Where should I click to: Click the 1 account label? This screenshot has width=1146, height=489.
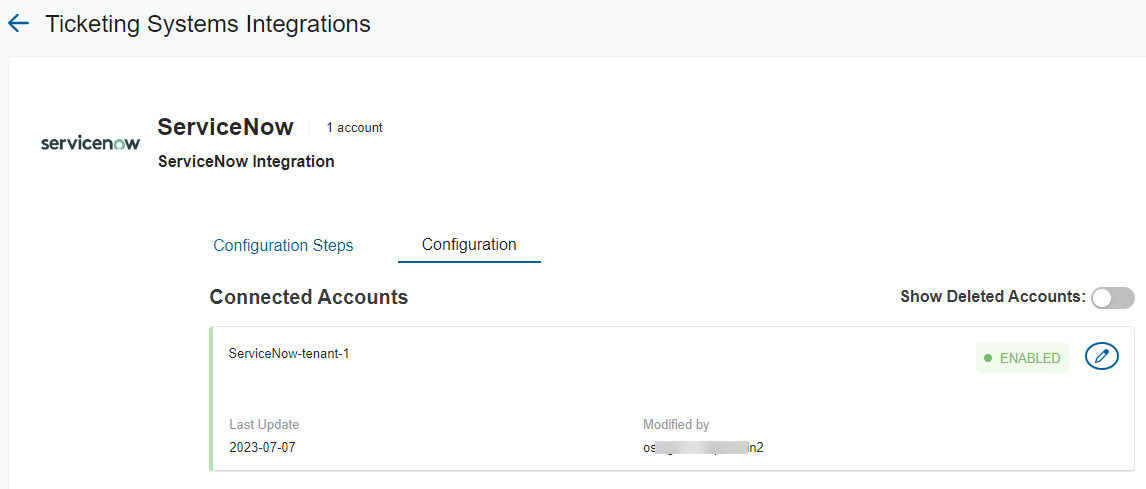(x=354, y=128)
